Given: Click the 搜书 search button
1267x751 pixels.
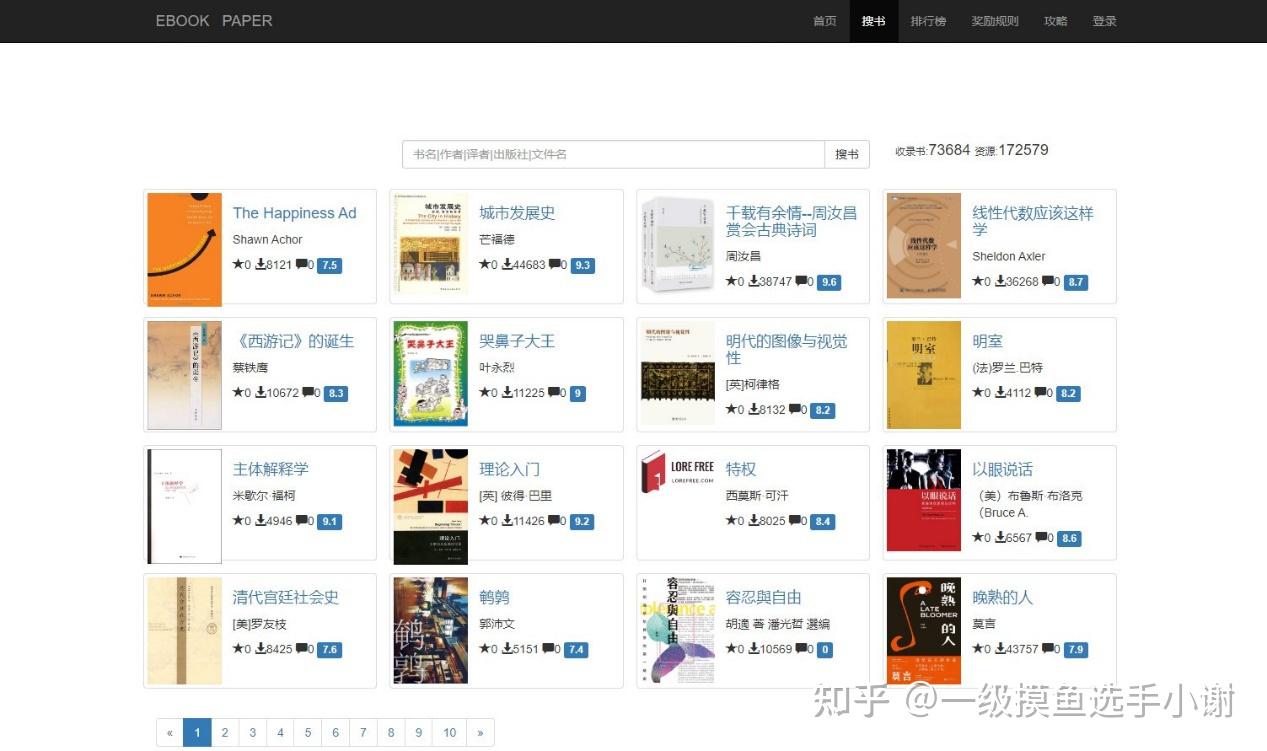Looking at the screenshot, I should pos(847,154).
